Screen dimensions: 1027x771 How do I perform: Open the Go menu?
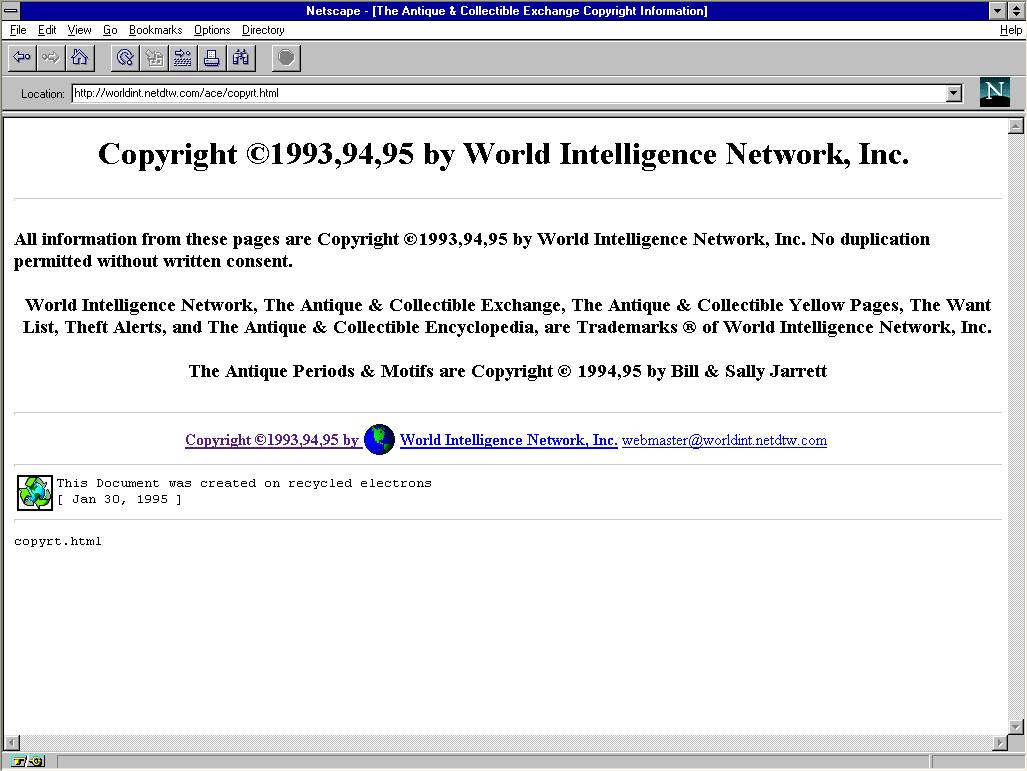[110, 30]
